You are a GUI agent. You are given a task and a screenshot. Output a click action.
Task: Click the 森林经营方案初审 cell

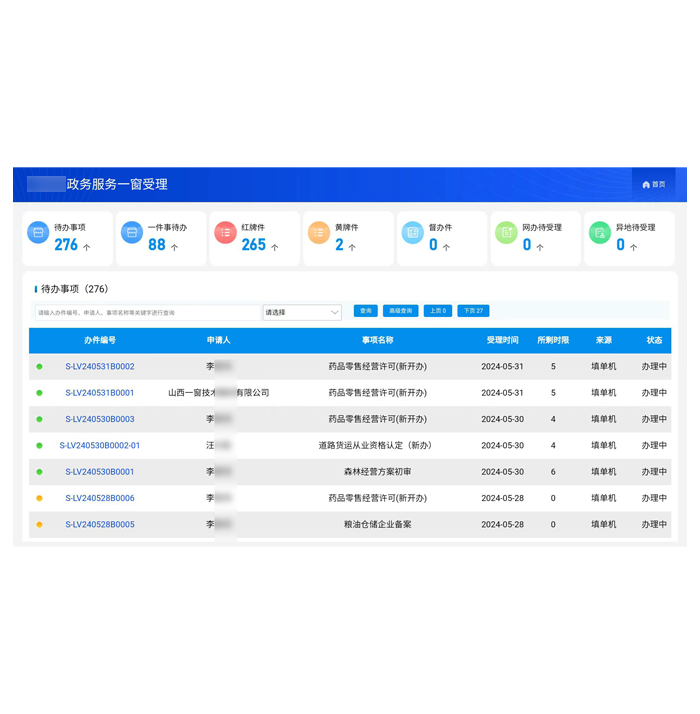click(x=378, y=472)
